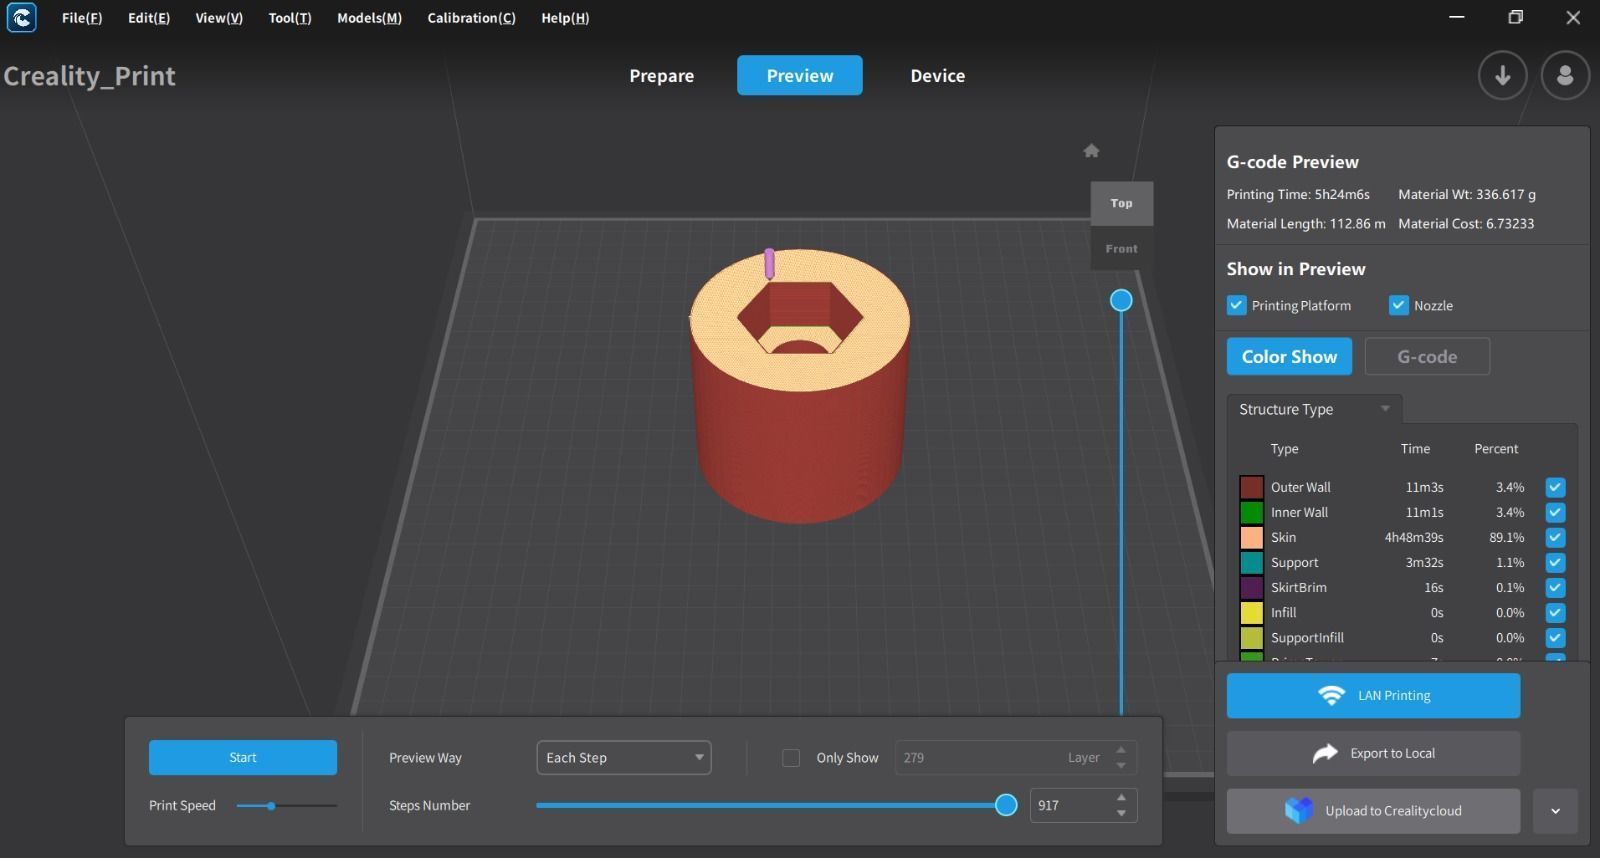This screenshot has width=1600, height=858.
Task: Open the user account icon
Action: click(x=1565, y=75)
